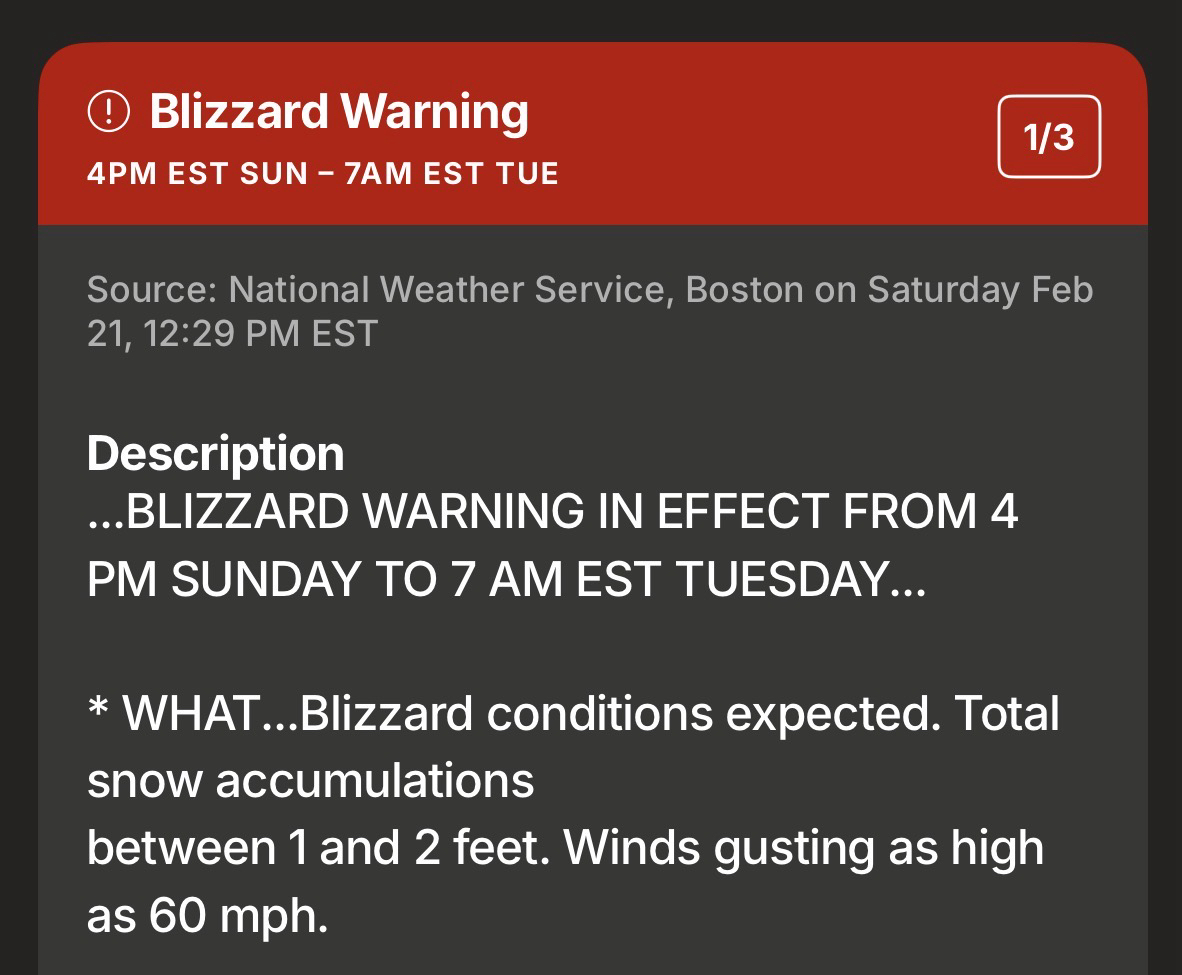The height and width of the screenshot is (975, 1182).
Task: Select the Blizzard Warning title
Action: (338, 112)
